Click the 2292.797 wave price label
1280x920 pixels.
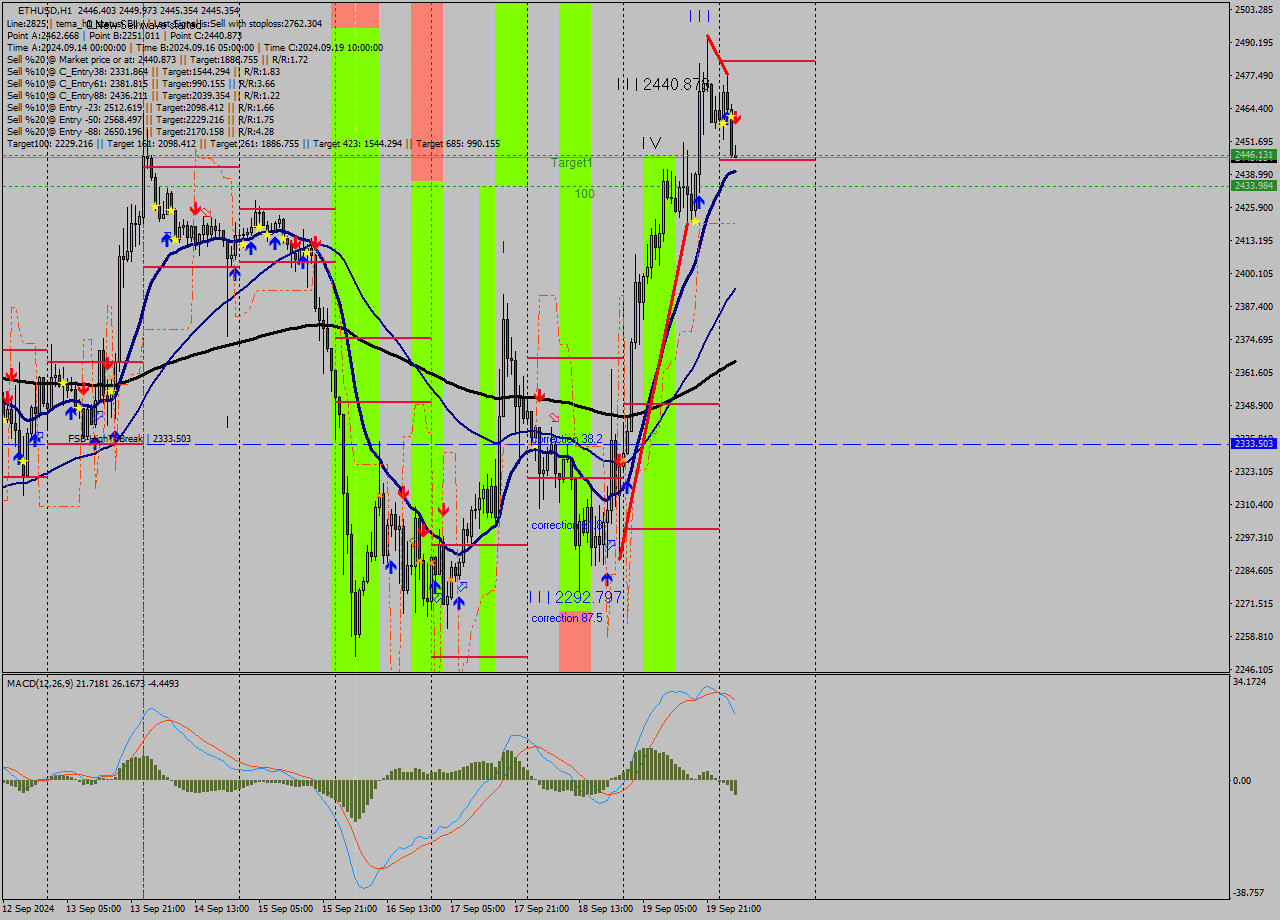coord(575,596)
